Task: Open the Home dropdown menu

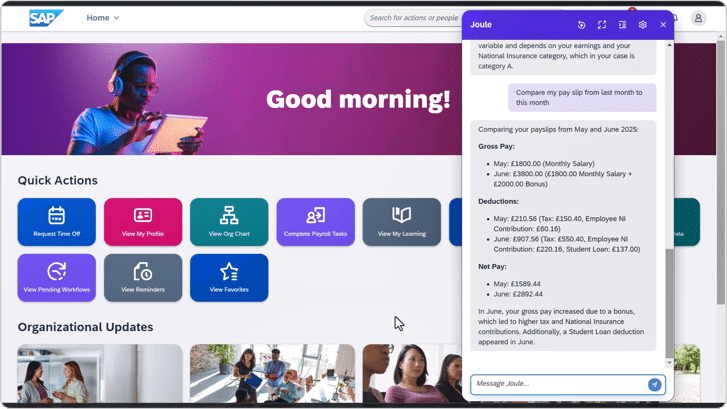Action: 102,18
